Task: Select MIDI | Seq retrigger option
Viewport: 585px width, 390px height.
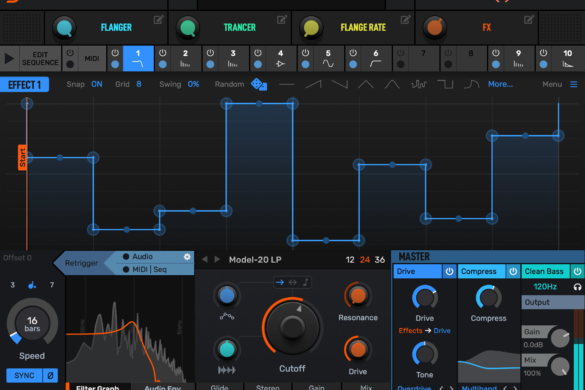Action: [149, 269]
